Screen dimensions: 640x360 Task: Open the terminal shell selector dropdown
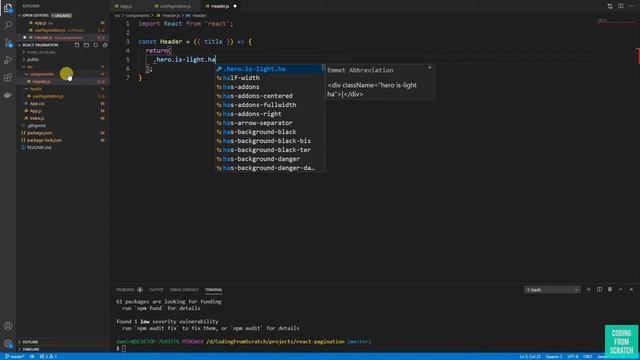coord(552,290)
